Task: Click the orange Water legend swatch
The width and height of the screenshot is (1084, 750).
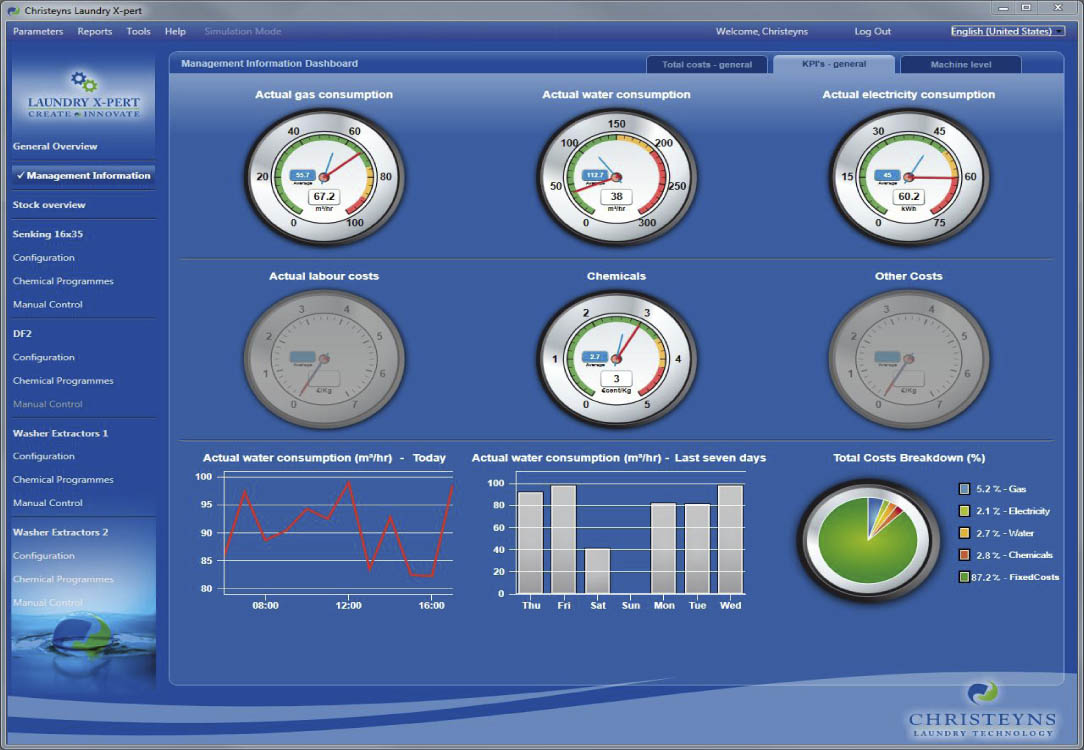Action: [x=964, y=533]
